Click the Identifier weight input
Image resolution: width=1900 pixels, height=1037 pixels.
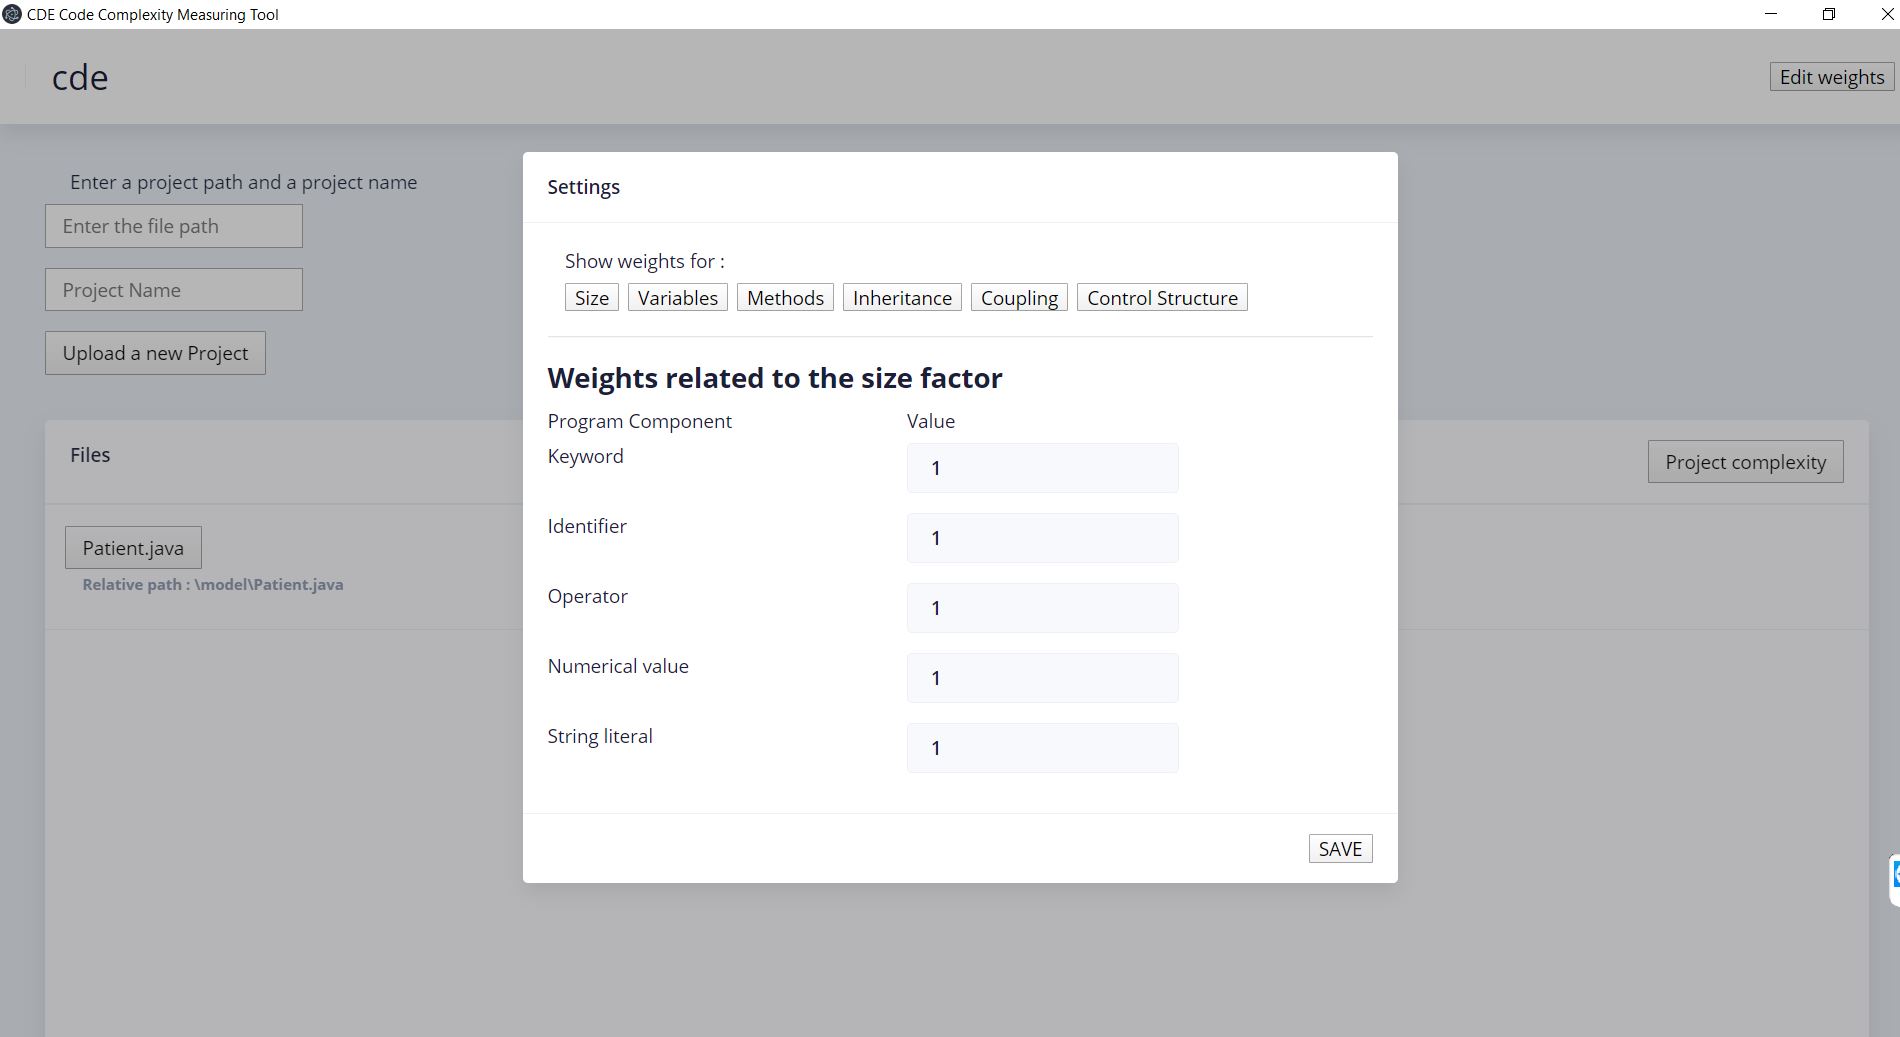pos(1042,537)
